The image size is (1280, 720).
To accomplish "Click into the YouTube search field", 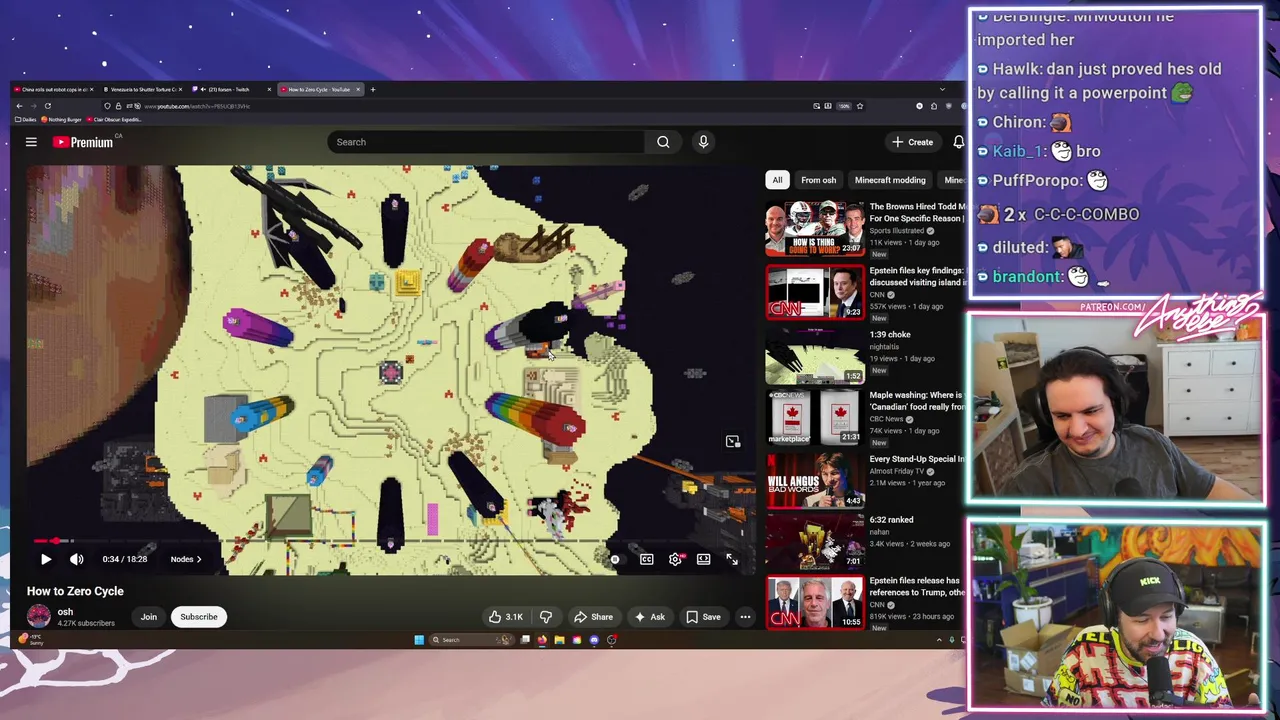I will click(x=486, y=142).
